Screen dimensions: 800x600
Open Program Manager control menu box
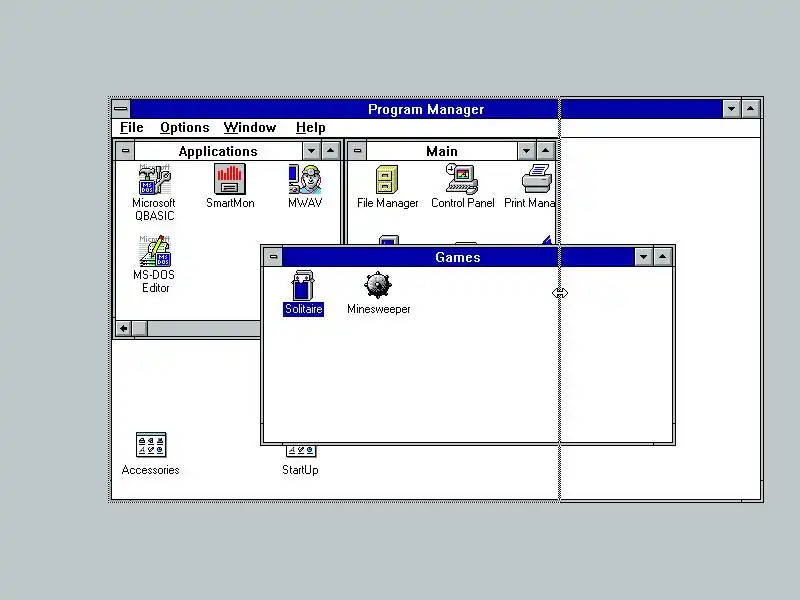point(121,109)
